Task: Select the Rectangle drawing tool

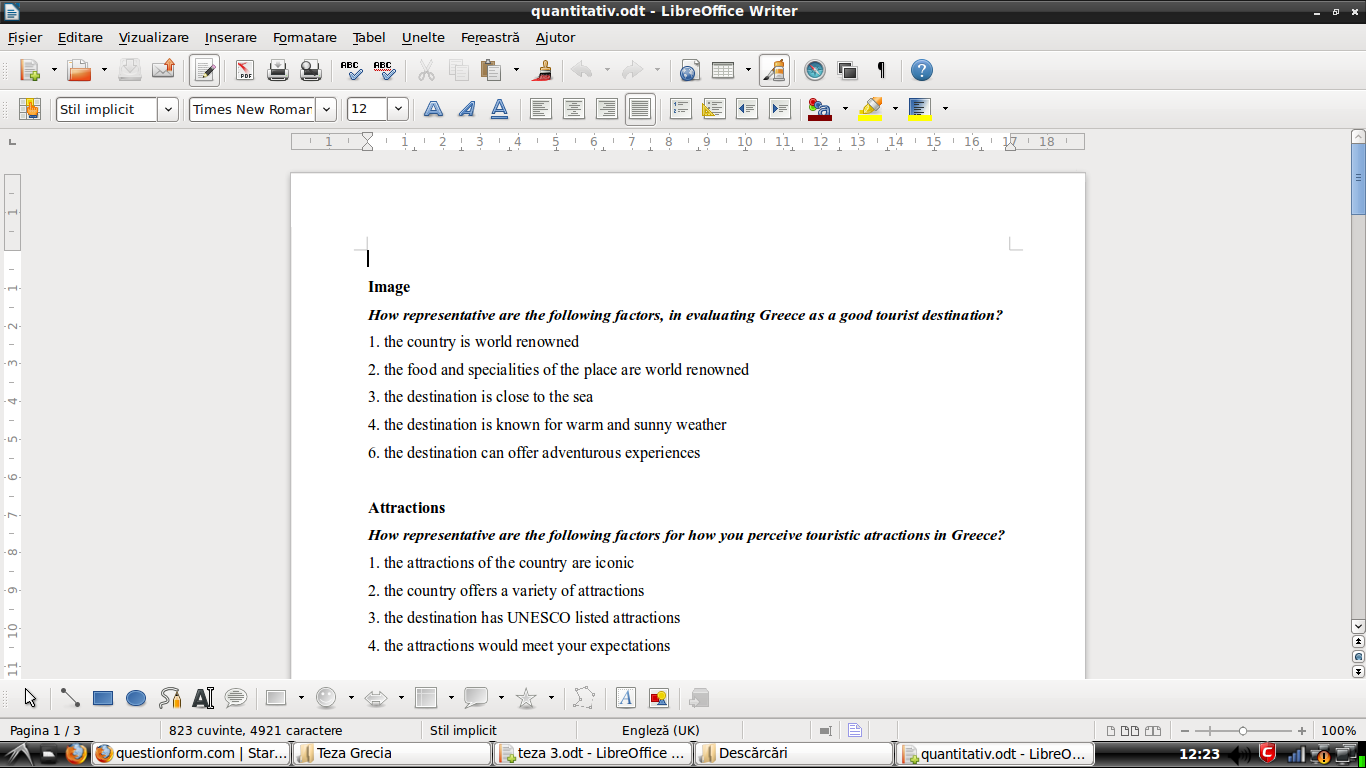Action: pos(103,698)
